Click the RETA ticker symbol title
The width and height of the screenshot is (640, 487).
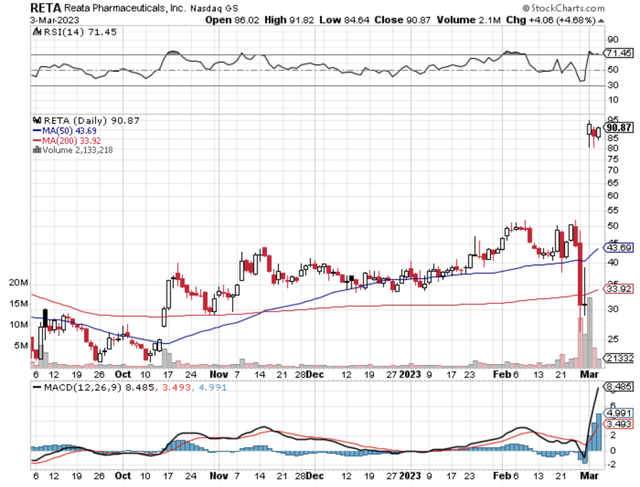point(46,8)
